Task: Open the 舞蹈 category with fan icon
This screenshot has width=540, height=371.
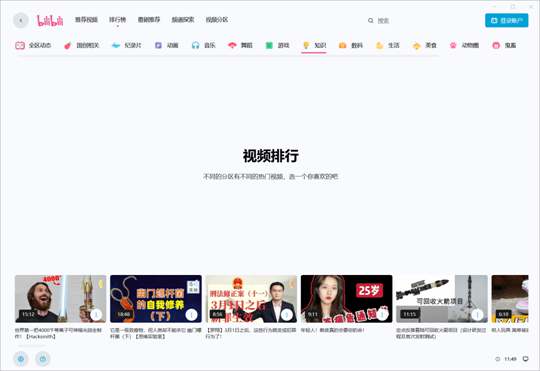Action: coord(240,45)
